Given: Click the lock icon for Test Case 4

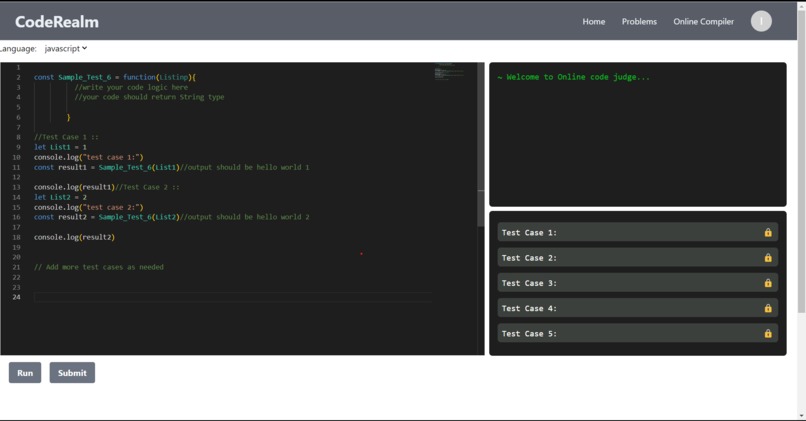Looking at the screenshot, I should pos(768,308).
